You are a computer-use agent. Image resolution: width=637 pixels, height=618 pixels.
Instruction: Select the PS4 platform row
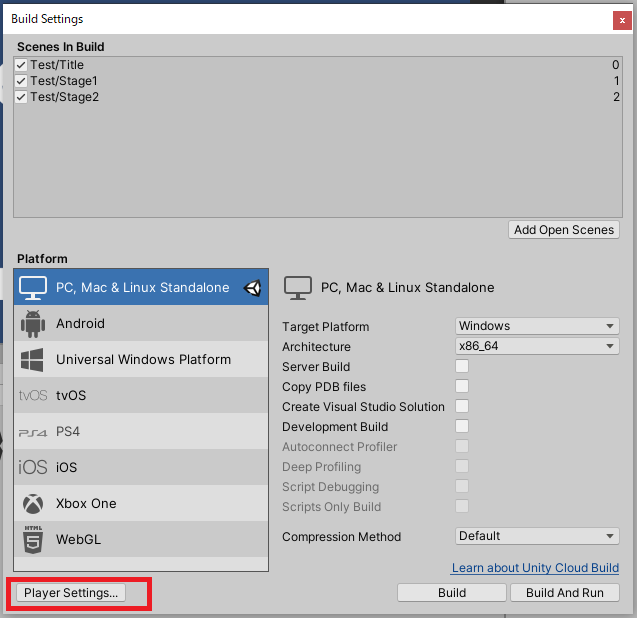[141, 432]
